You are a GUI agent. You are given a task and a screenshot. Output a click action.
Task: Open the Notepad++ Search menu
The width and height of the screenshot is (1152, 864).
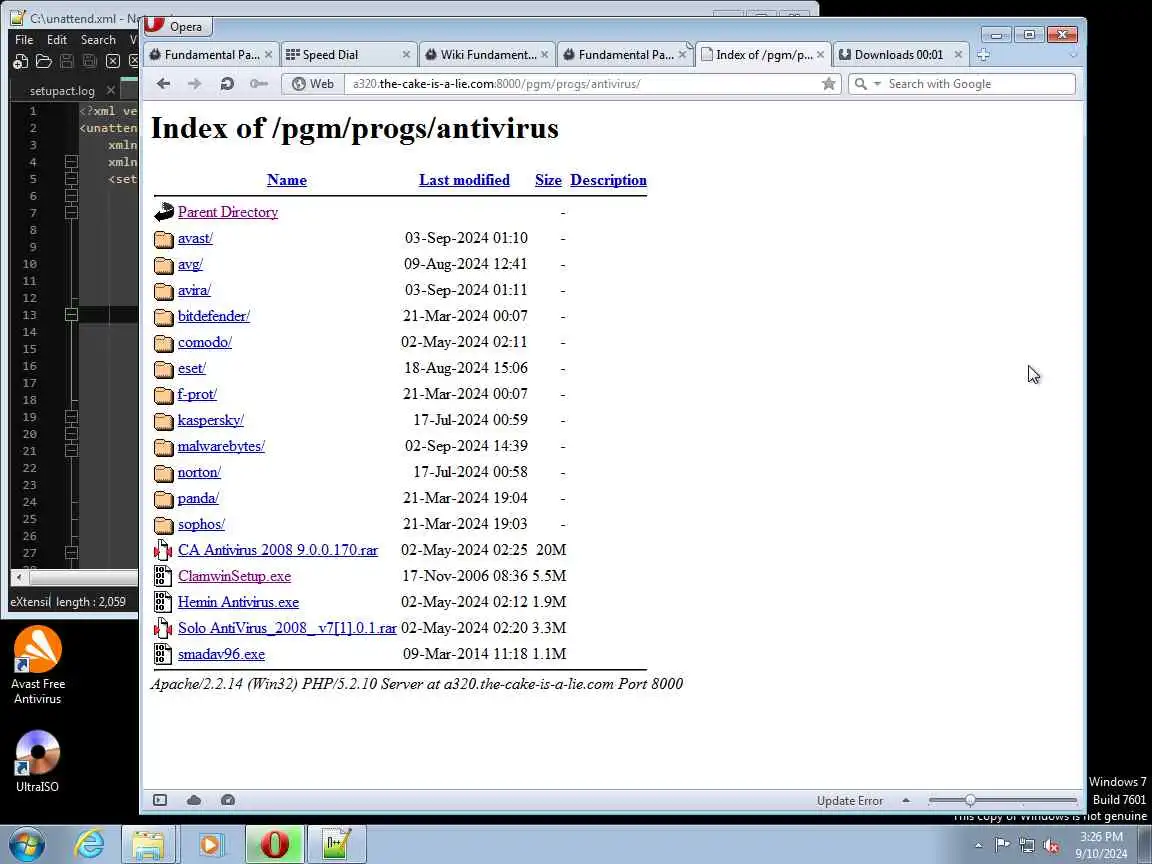point(98,40)
